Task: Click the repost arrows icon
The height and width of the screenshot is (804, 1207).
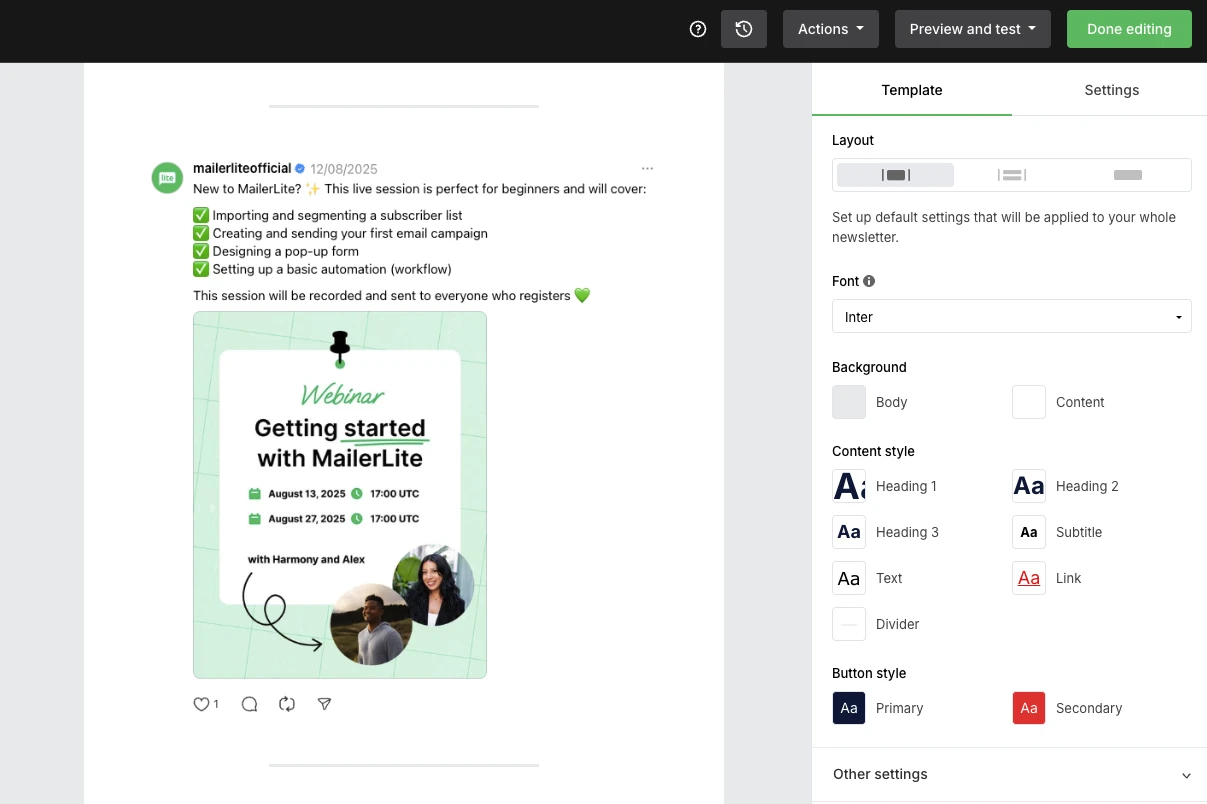Action: click(x=287, y=704)
